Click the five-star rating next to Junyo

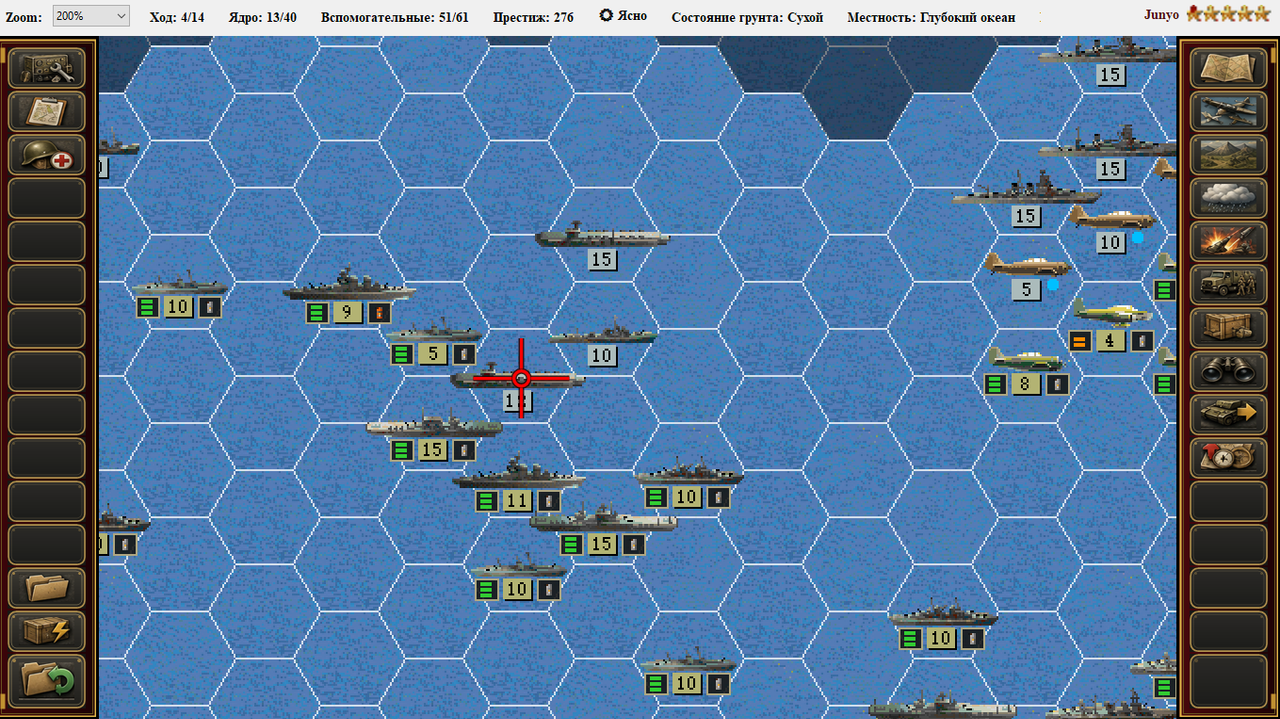click(x=1229, y=15)
